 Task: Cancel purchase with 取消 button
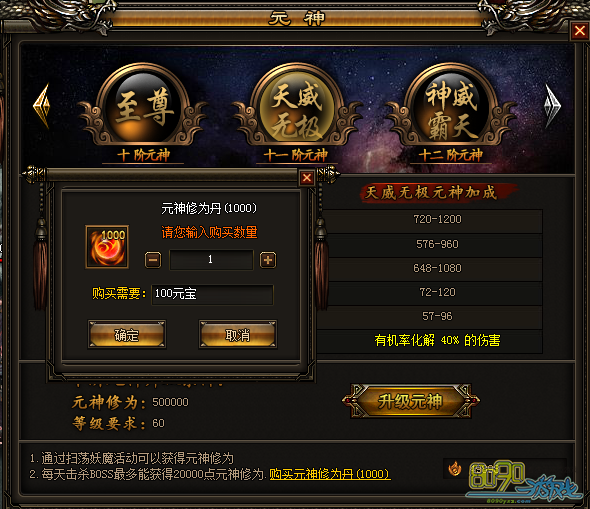click(238, 334)
